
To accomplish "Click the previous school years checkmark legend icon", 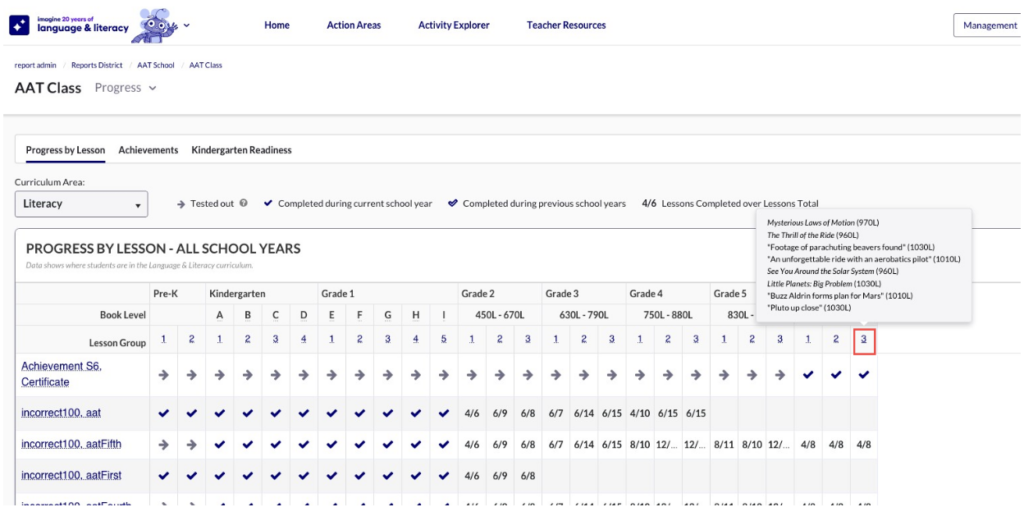I will tap(453, 204).
